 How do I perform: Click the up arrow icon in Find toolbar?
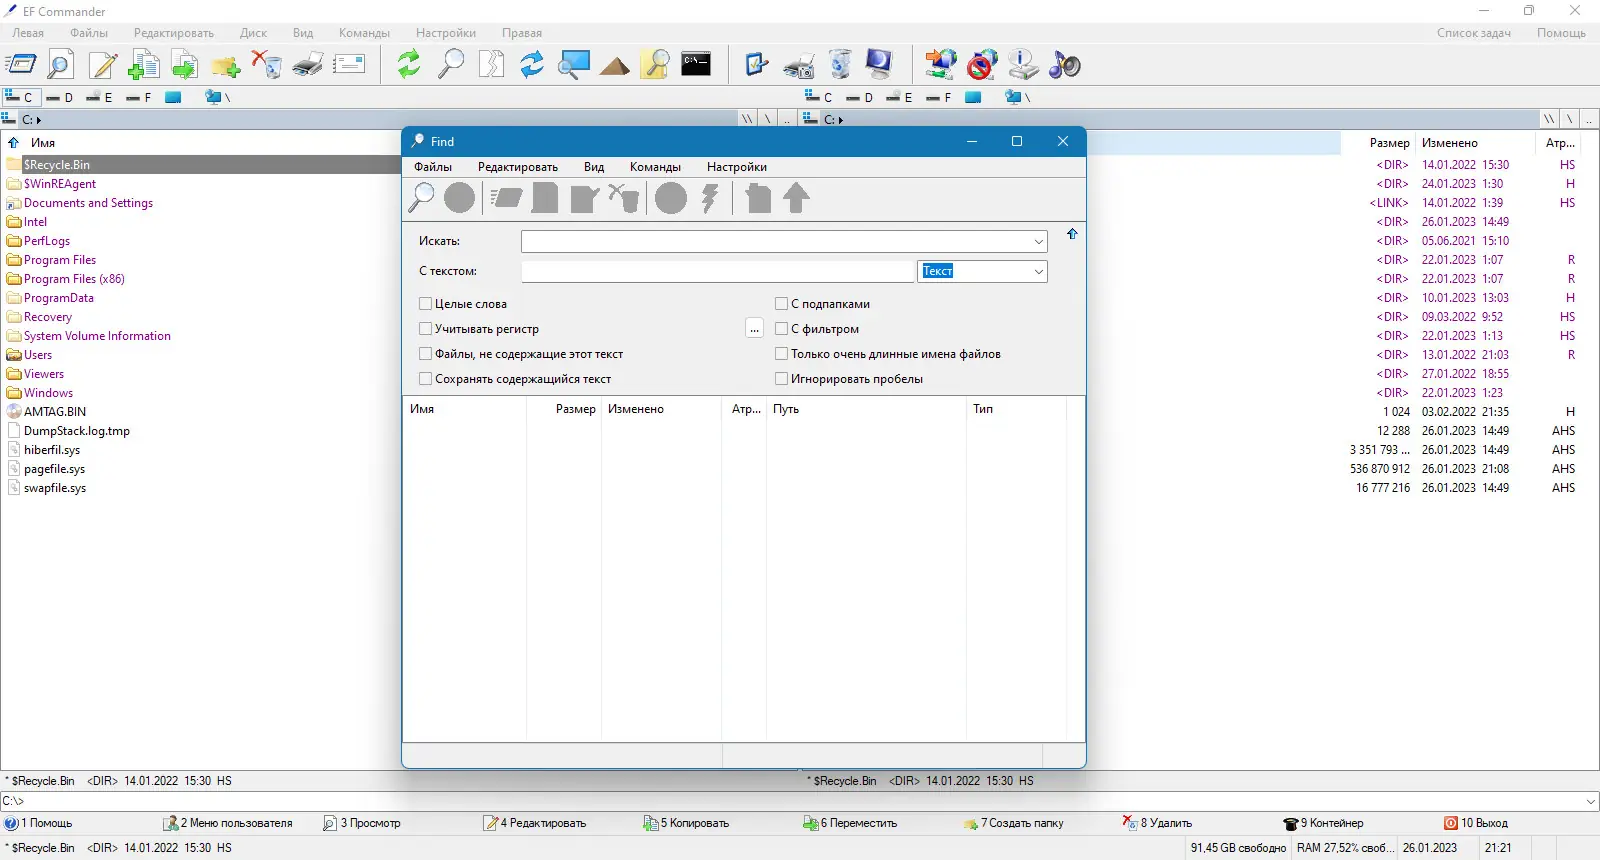coord(797,198)
